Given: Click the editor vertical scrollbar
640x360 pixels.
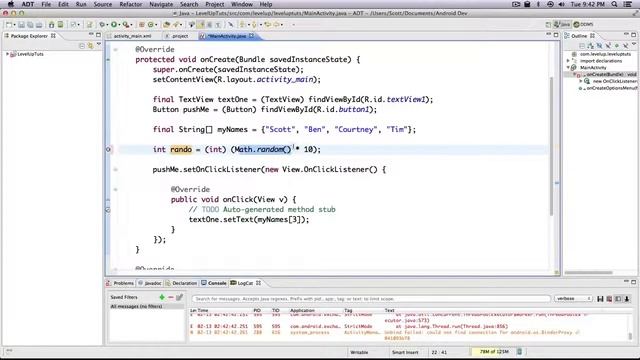Looking at the screenshot, I should click(552, 147).
